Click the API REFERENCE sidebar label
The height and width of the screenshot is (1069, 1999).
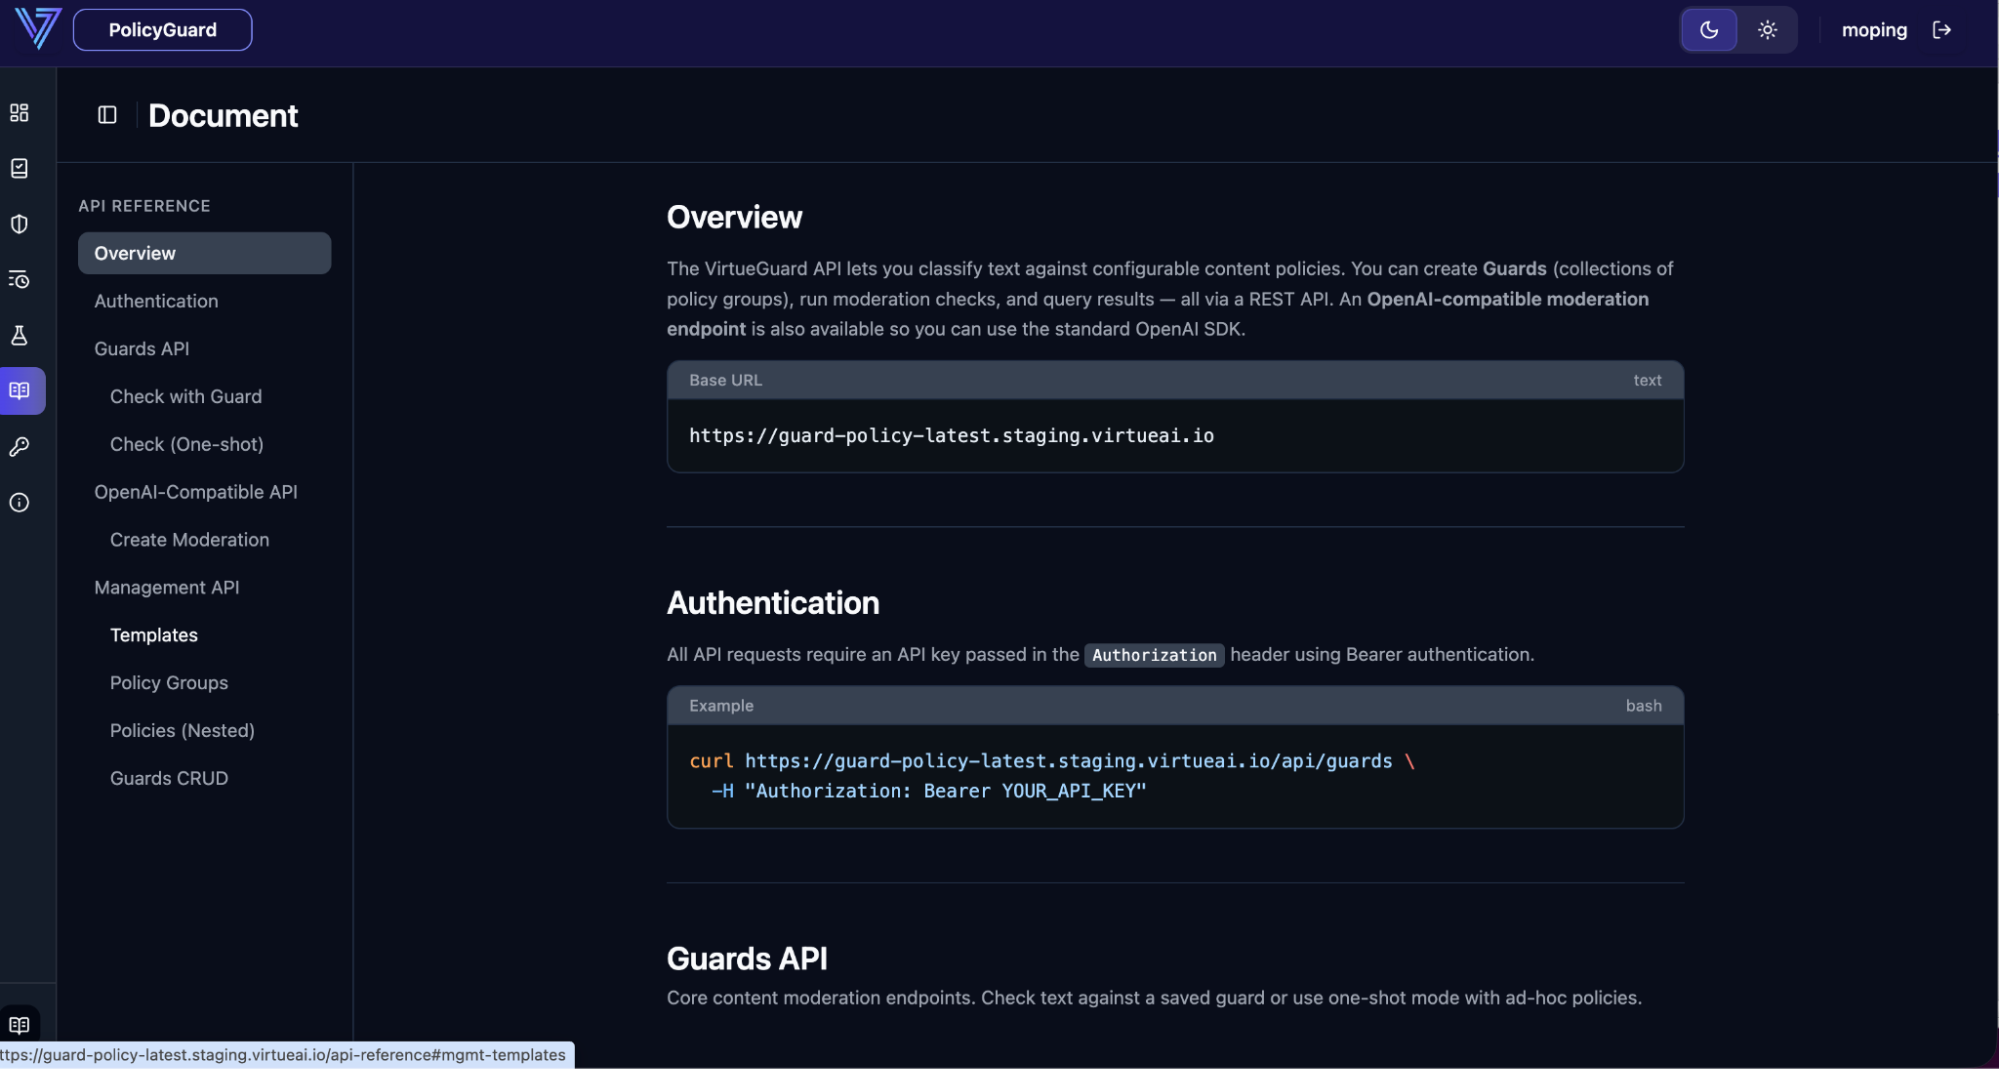pyautogui.click(x=144, y=206)
